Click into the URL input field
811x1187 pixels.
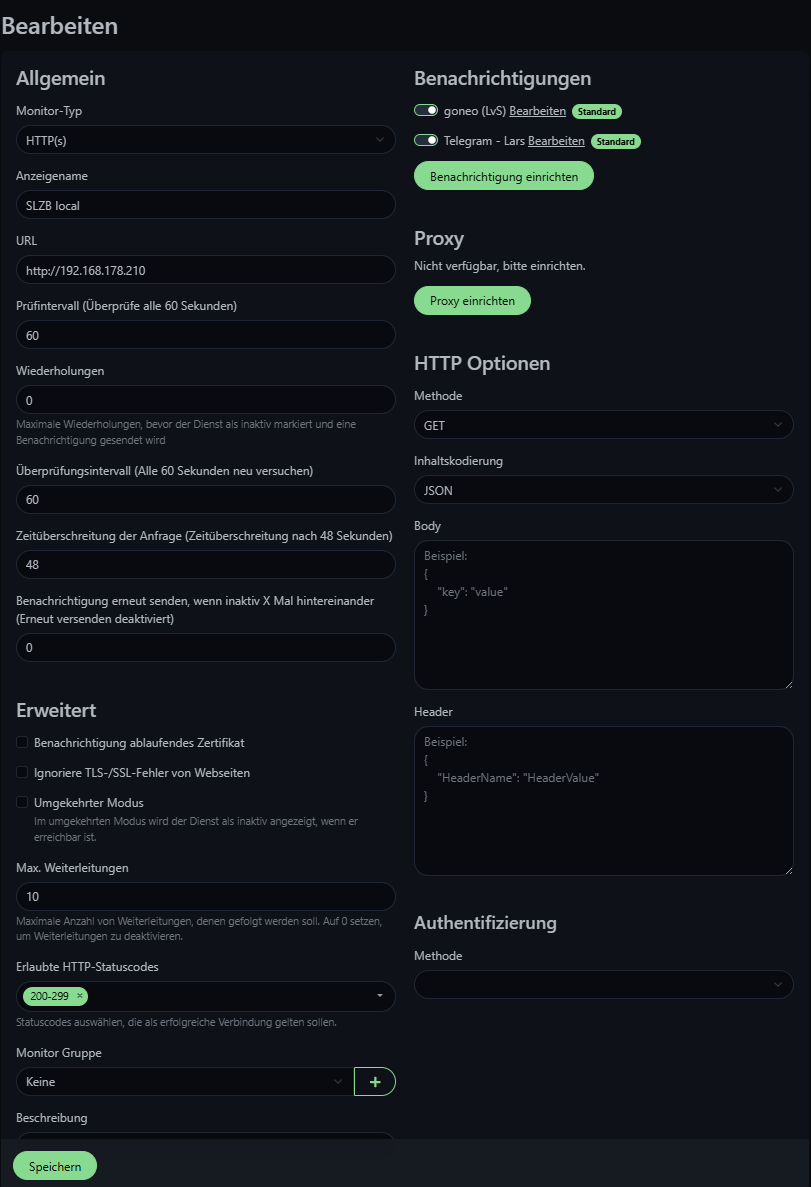pyautogui.click(x=205, y=270)
